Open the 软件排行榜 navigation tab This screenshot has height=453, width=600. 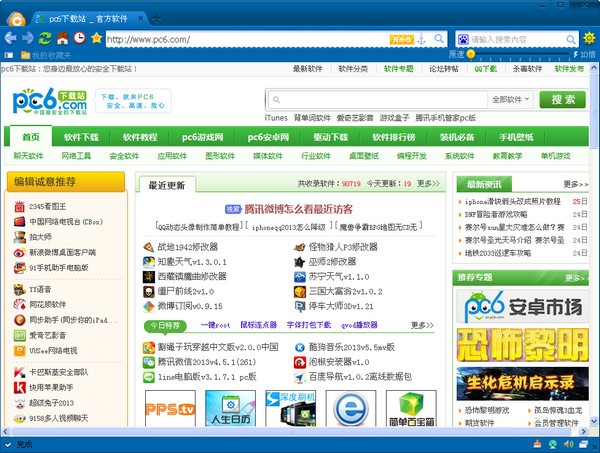394,137
